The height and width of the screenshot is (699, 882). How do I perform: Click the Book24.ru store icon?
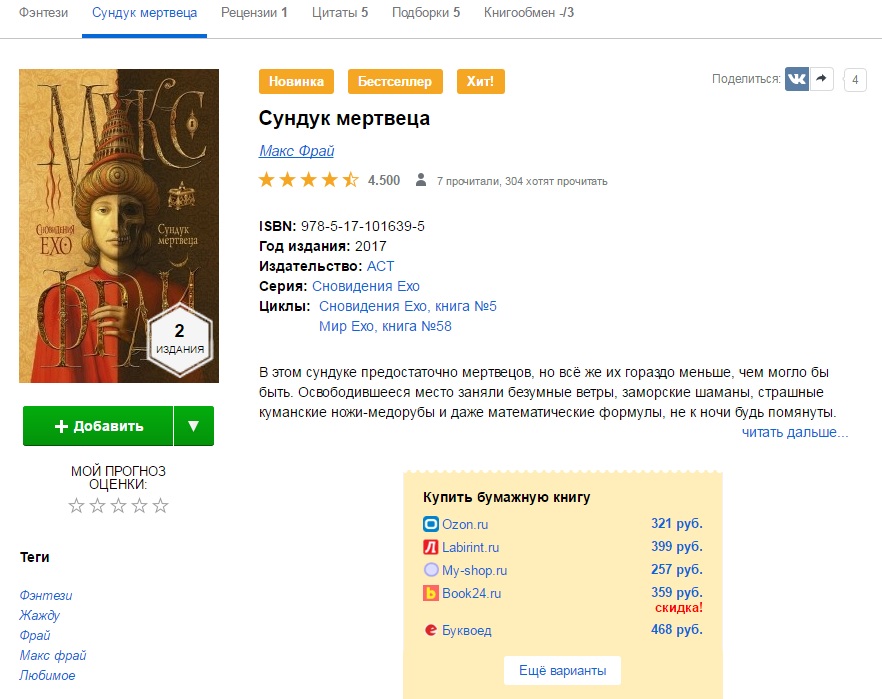click(x=430, y=593)
